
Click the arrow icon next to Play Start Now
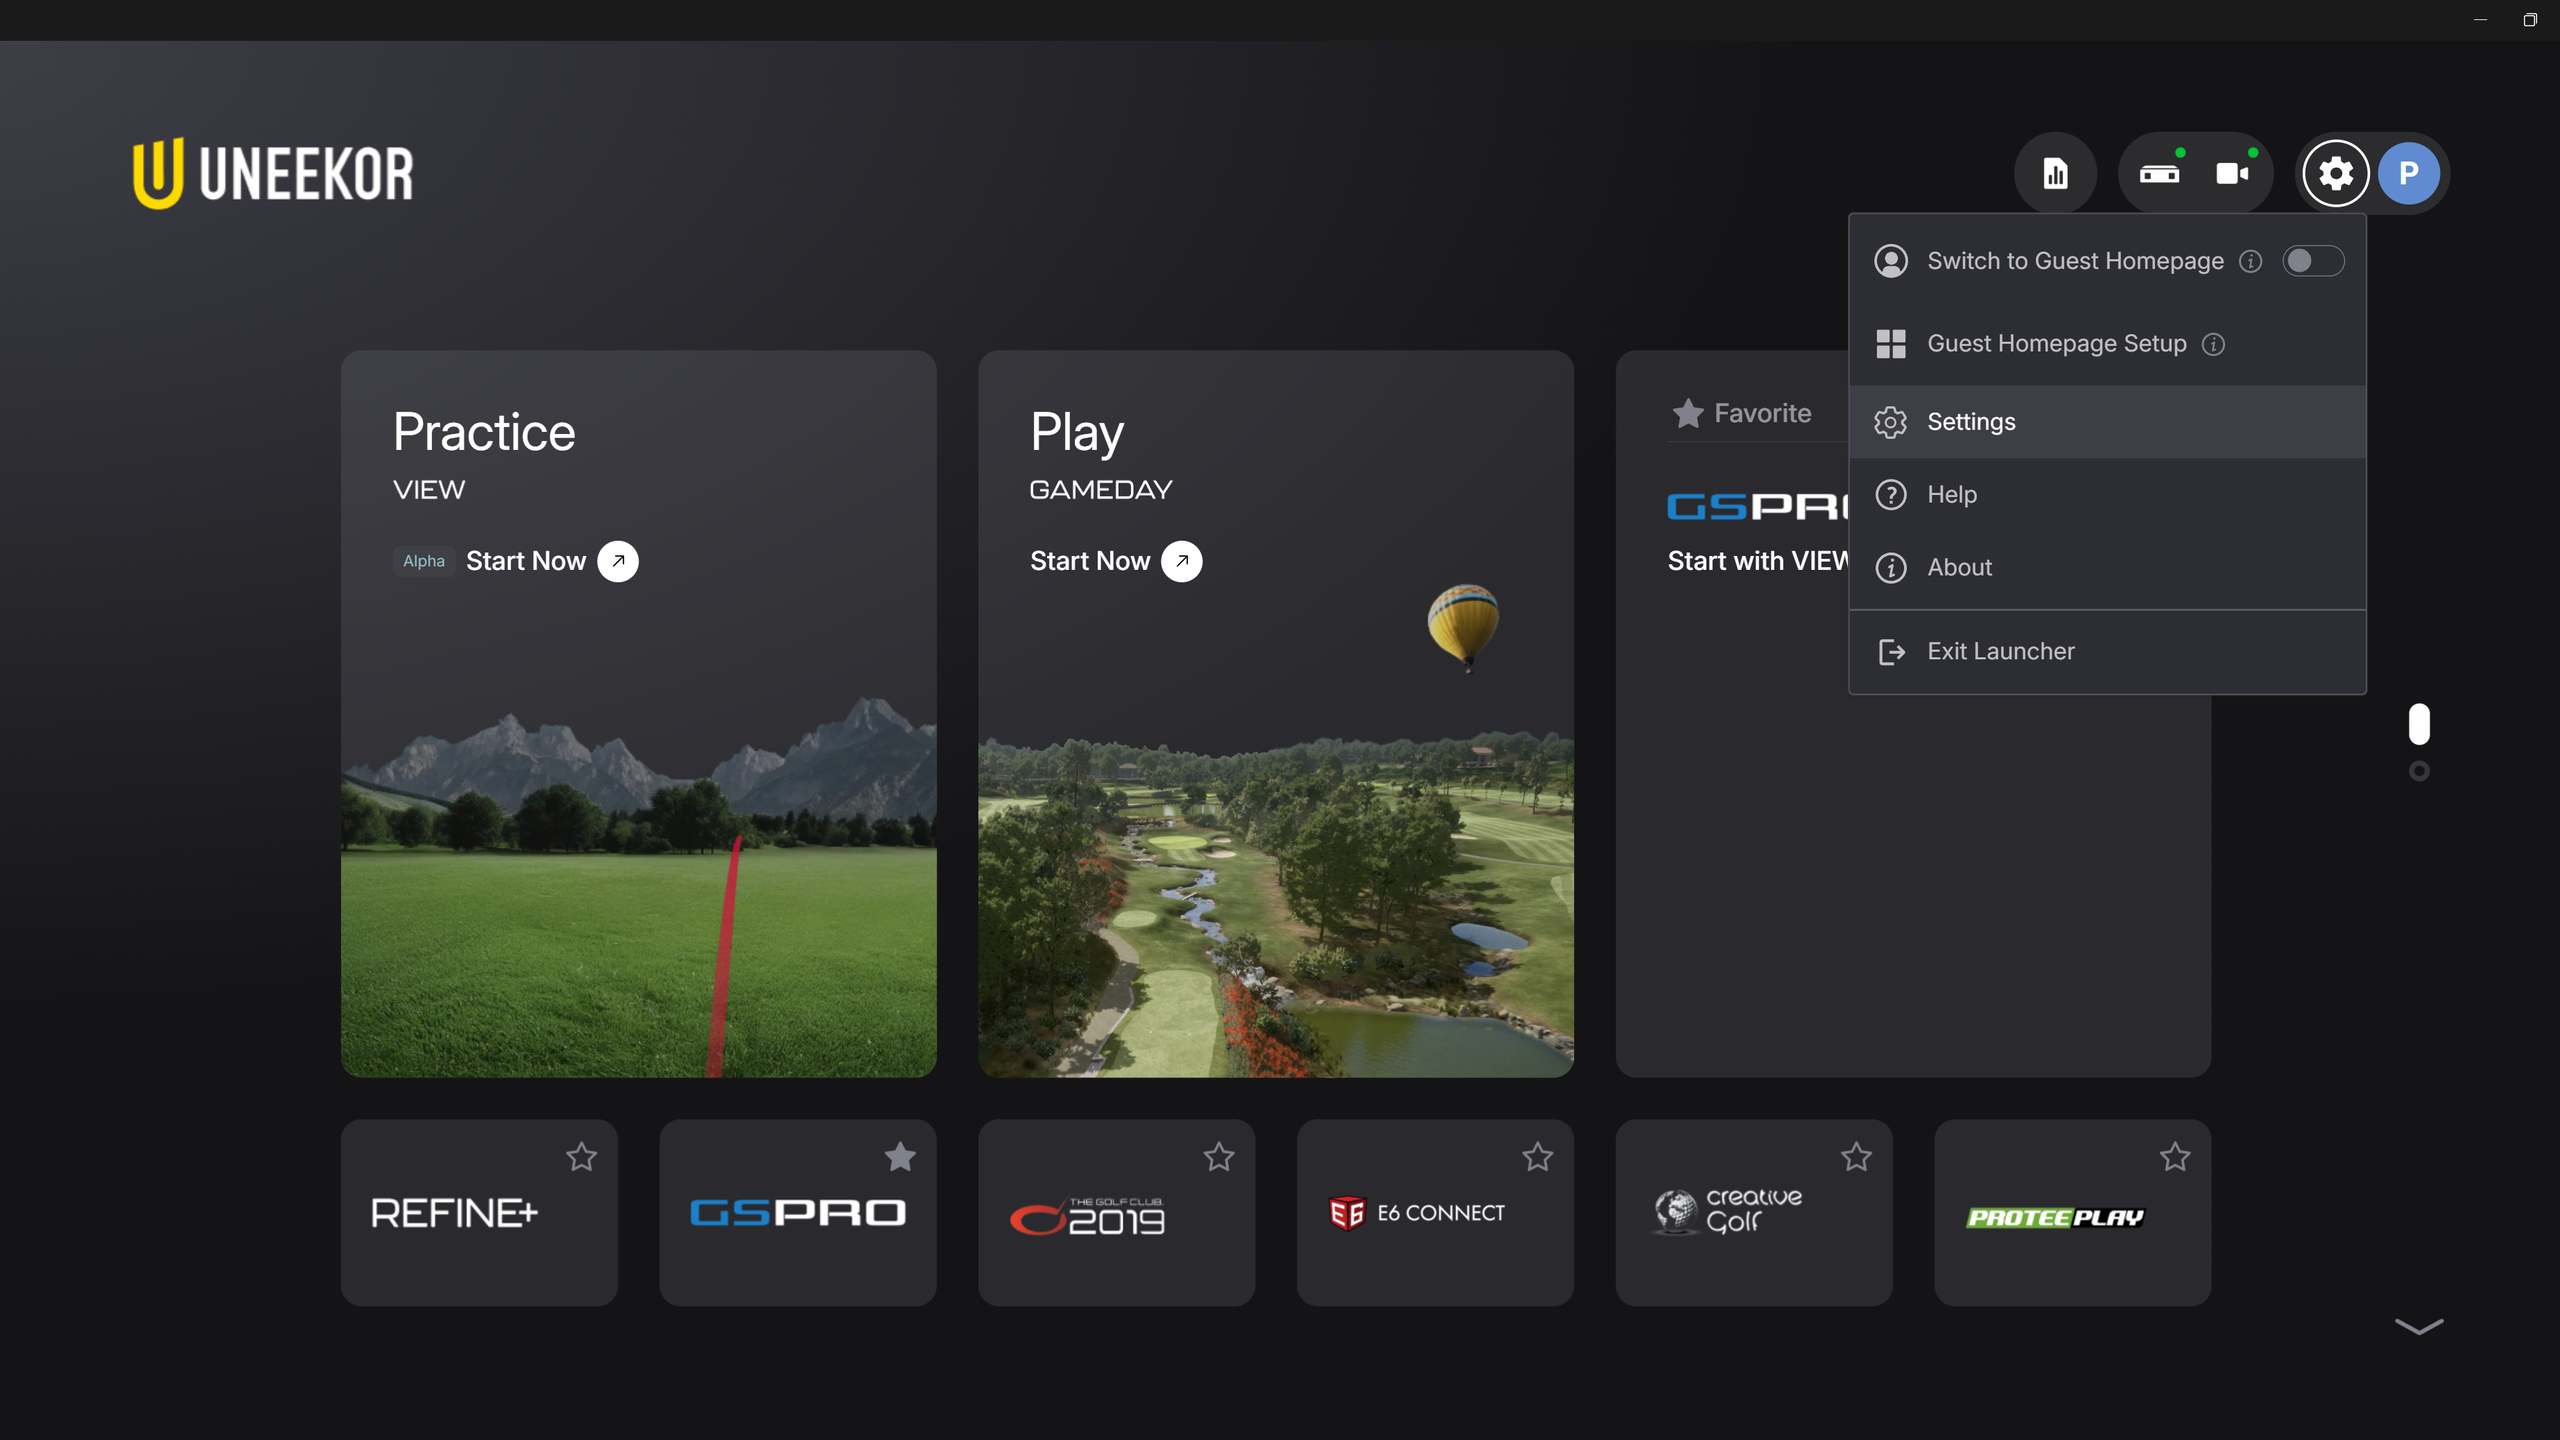coord(1182,561)
